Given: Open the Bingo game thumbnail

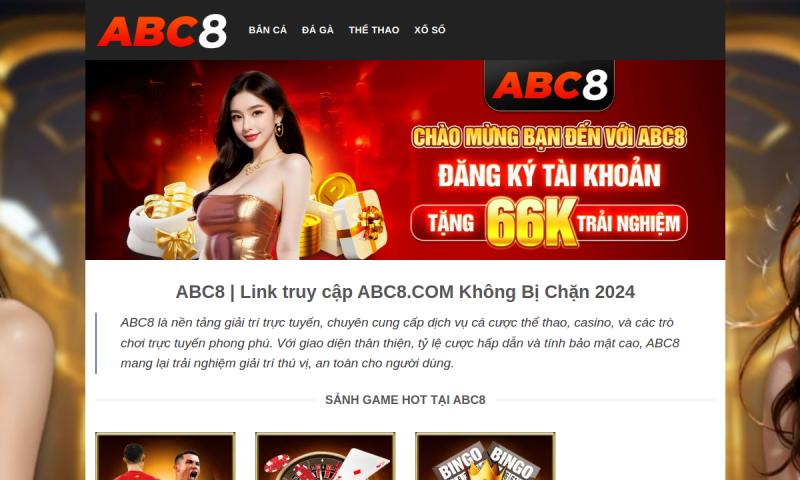Looking at the screenshot, I should (485, 456).
